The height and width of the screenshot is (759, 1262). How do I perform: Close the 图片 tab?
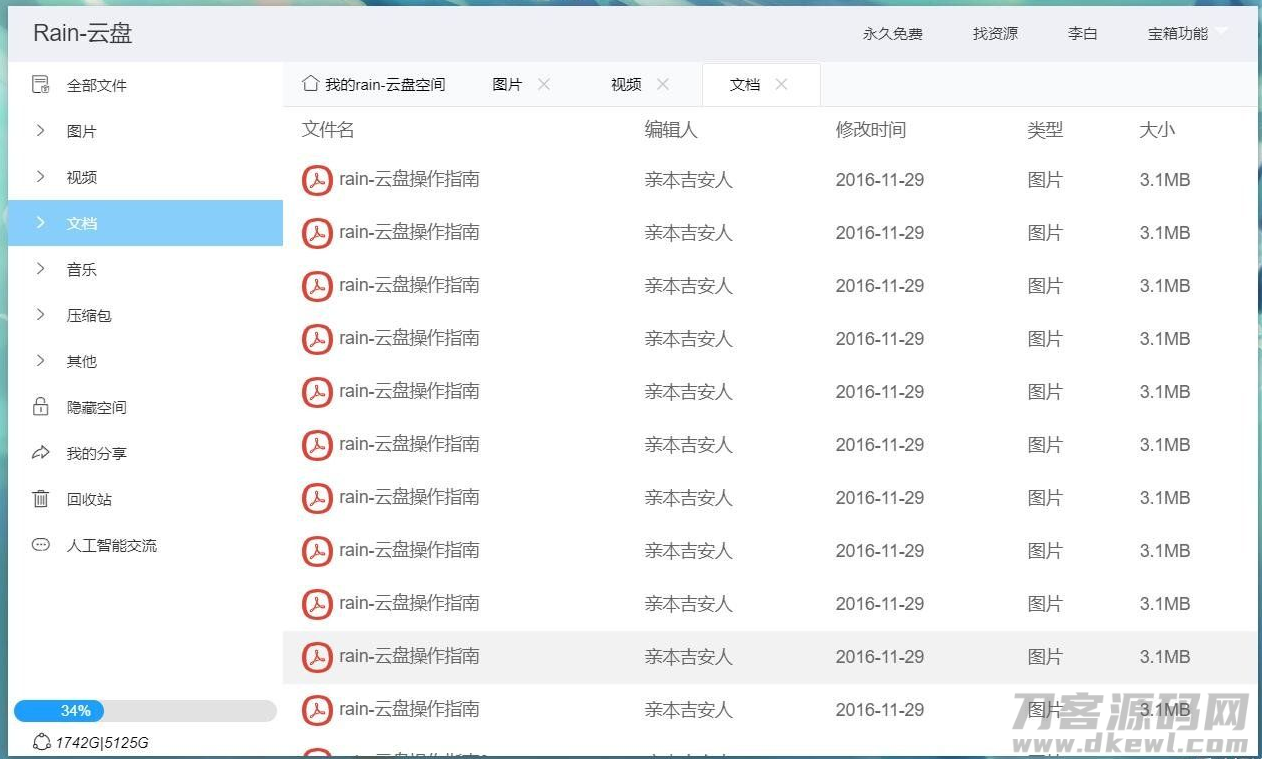pyautogui.click(x=544, y=85)
